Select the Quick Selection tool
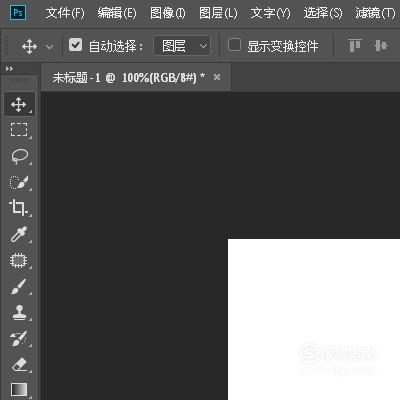Image resolution: width=400 pixels, height=400 pixels. coord(19,182)
